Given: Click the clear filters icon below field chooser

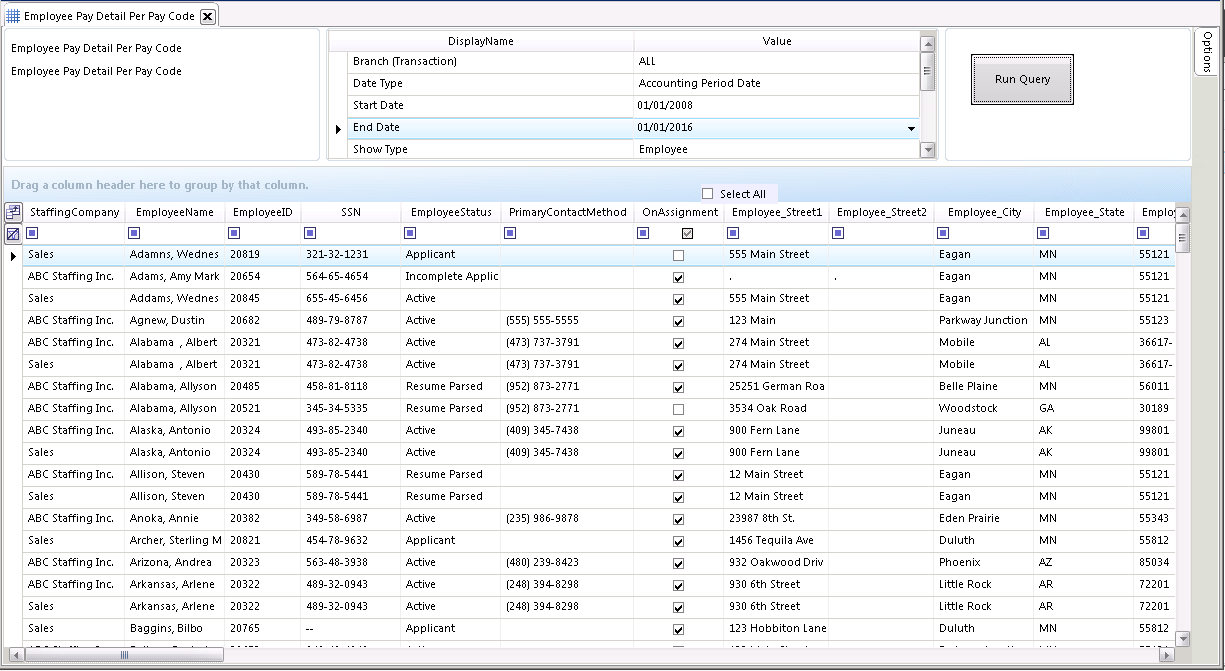Looking at the screenshot, I should [x=13, y=234].
